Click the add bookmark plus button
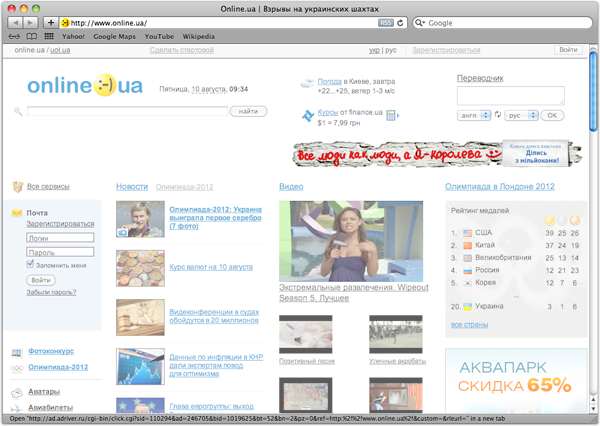This screenshot has height=426, width=600. [x=51, y=22]
